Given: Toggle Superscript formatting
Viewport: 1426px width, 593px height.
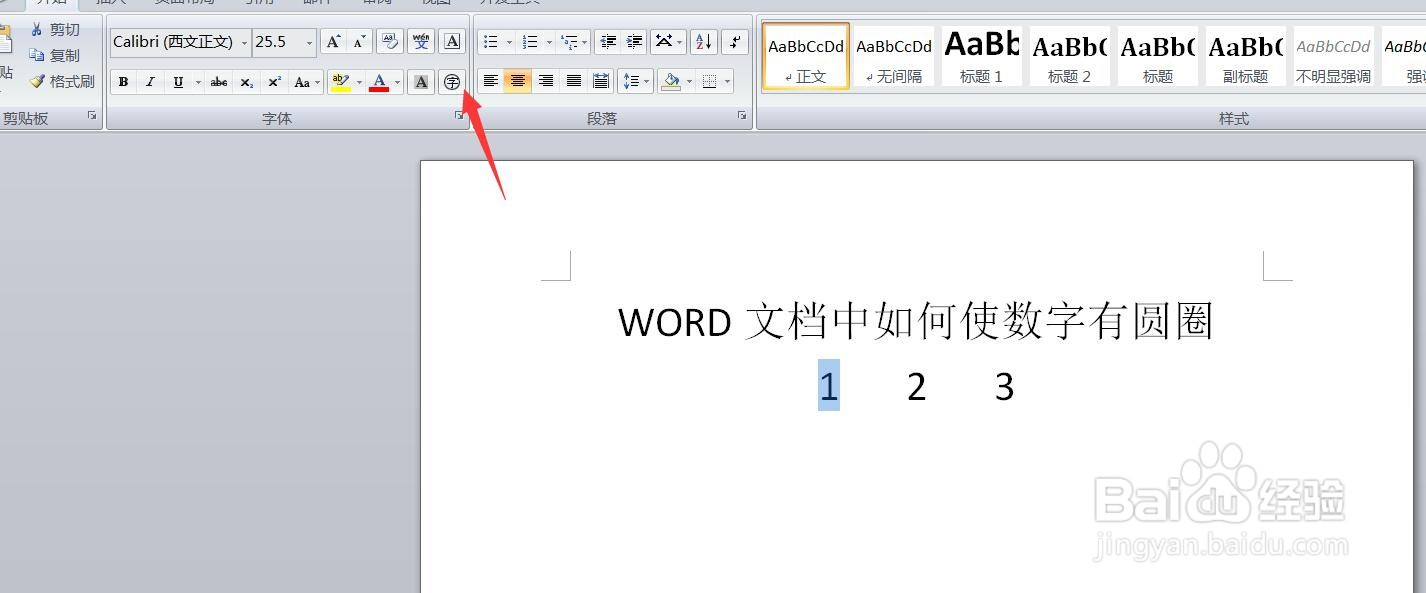Looking at the screenshot, I should pyautogui.click(x=274, y=82).
